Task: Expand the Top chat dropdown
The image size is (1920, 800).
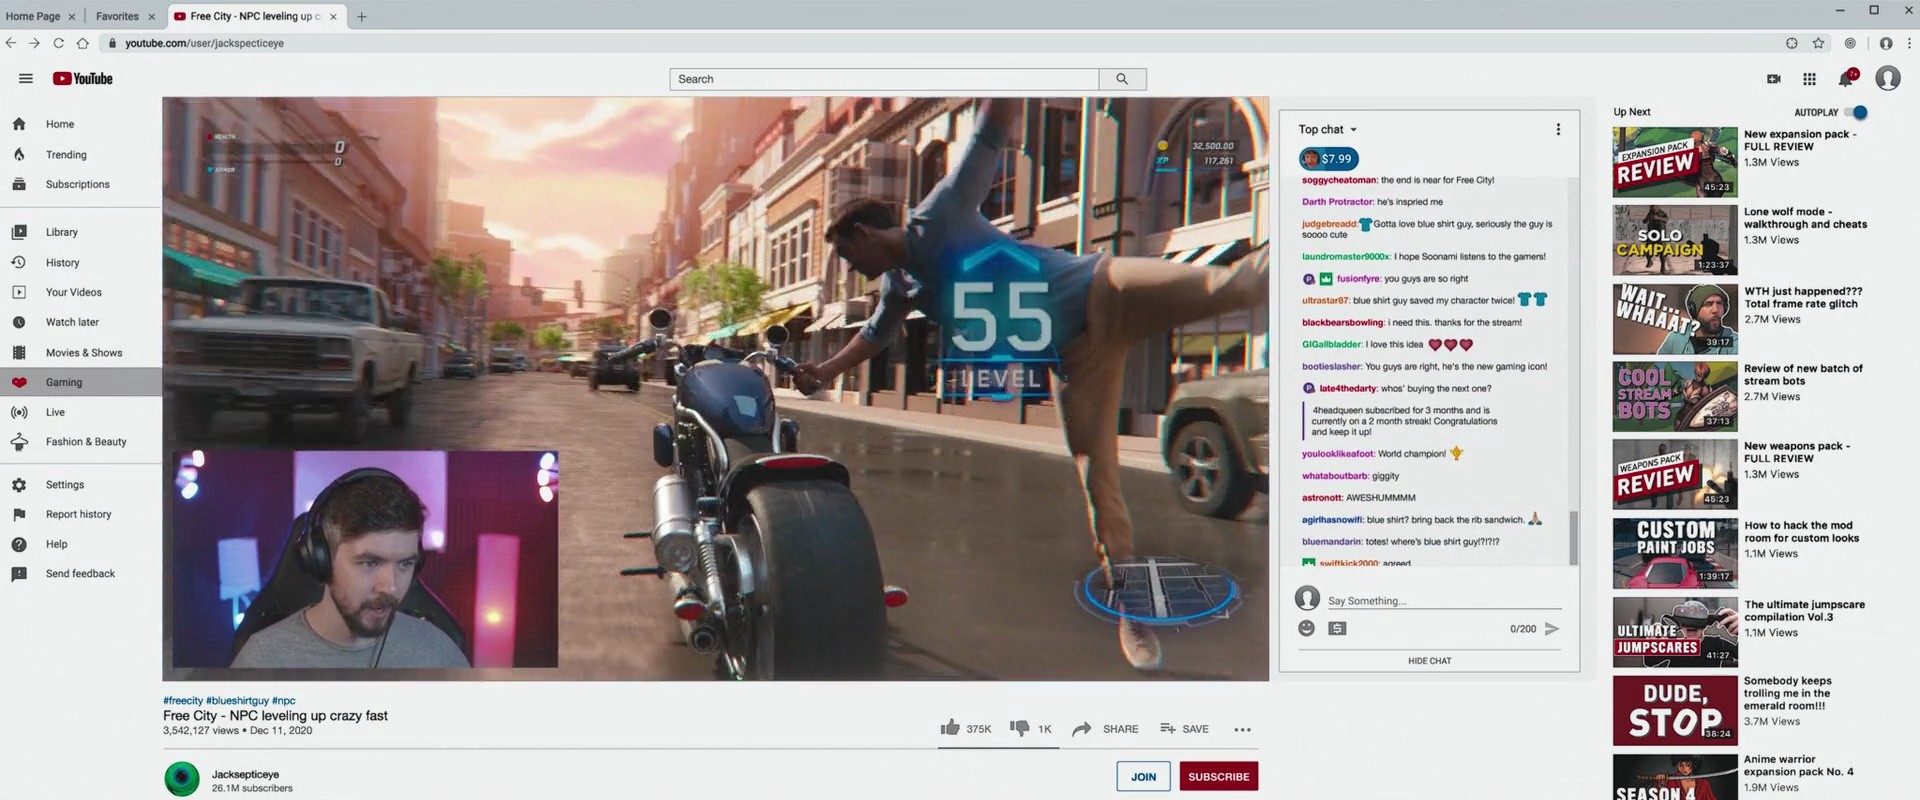Action: coord(1328,130)
